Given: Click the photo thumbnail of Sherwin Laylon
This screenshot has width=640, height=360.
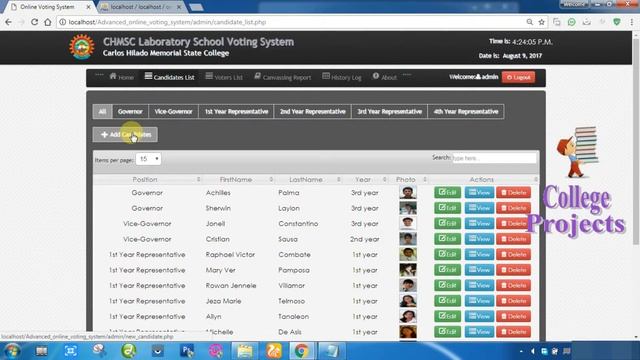Looking at the screenshot, I should pyautogui.click(x=408, y=208).
